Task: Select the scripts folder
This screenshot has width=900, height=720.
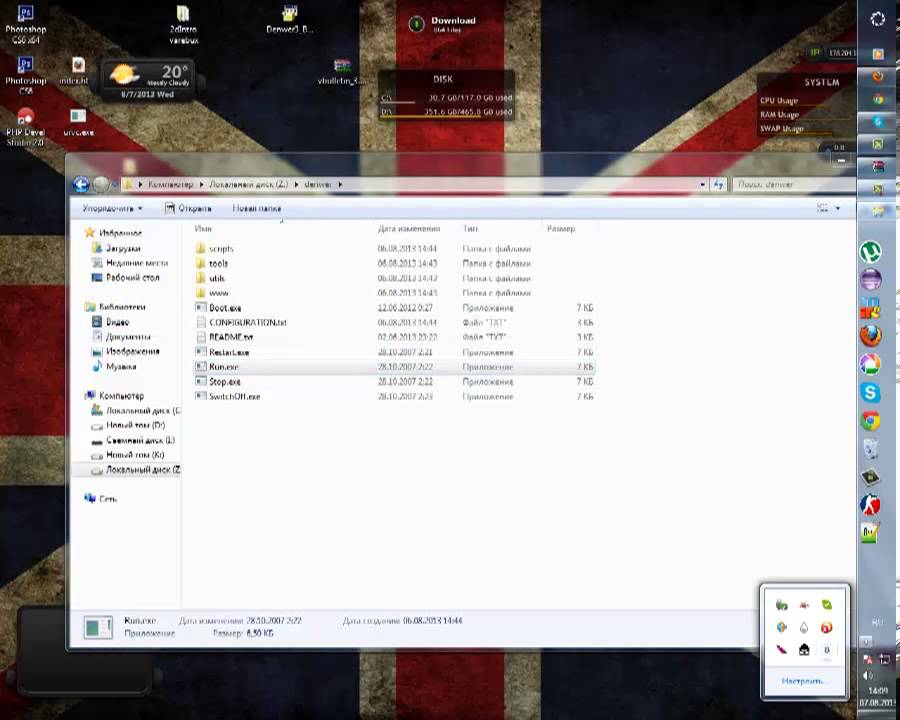Action: 394,249
